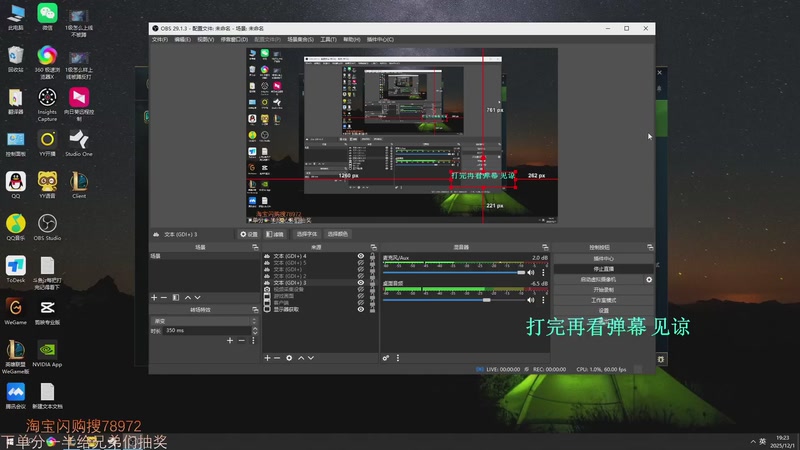Add a scene transition with plus icon
The image size is (800, 450).
[x=230, y=340]
